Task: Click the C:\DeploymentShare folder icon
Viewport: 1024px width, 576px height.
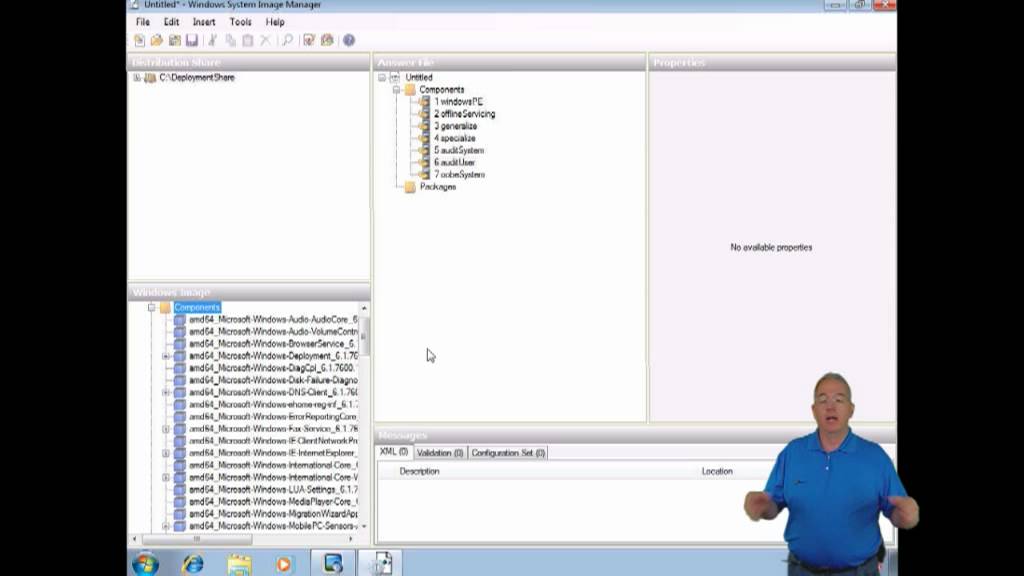Action: (x=150, y=78)
